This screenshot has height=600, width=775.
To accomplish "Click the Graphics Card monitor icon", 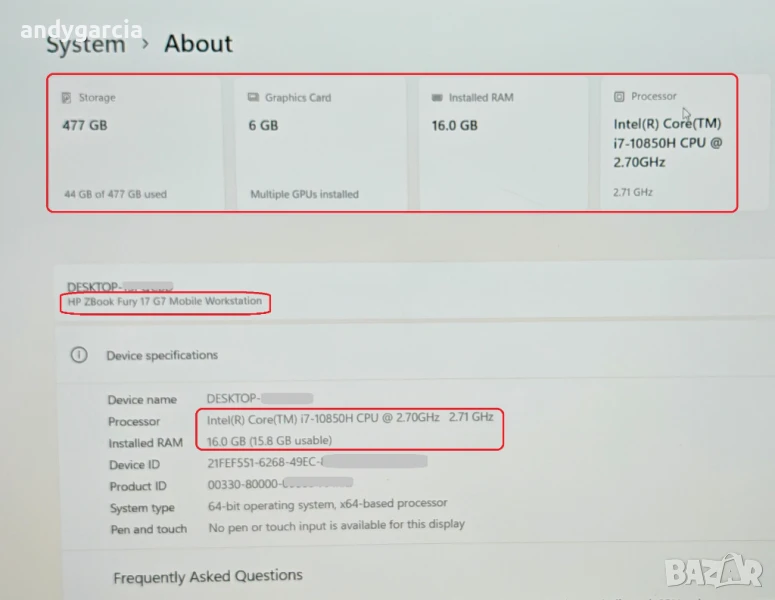I will coord(254,98).
